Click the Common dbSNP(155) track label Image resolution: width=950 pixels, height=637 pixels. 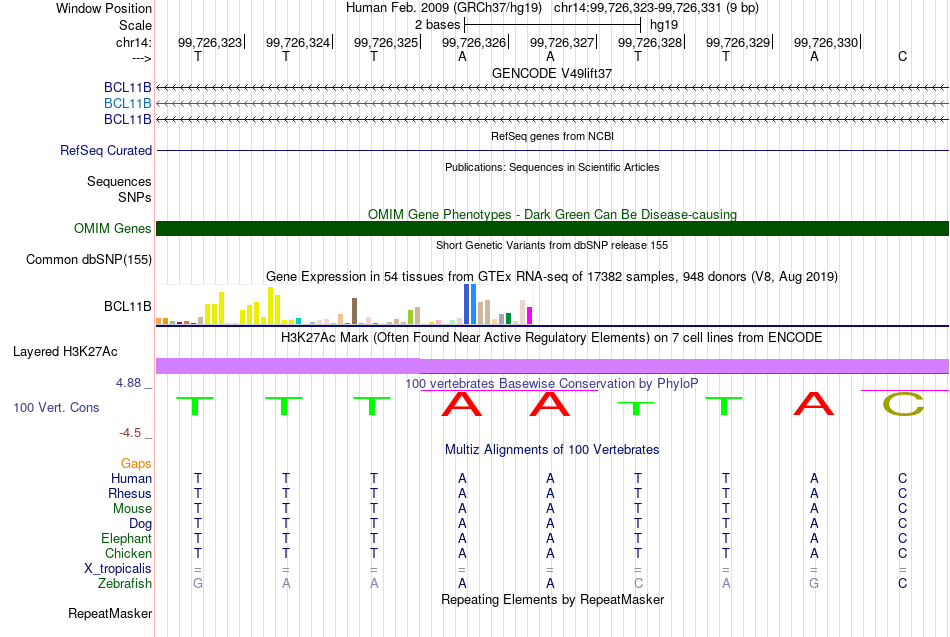(88, 259)
